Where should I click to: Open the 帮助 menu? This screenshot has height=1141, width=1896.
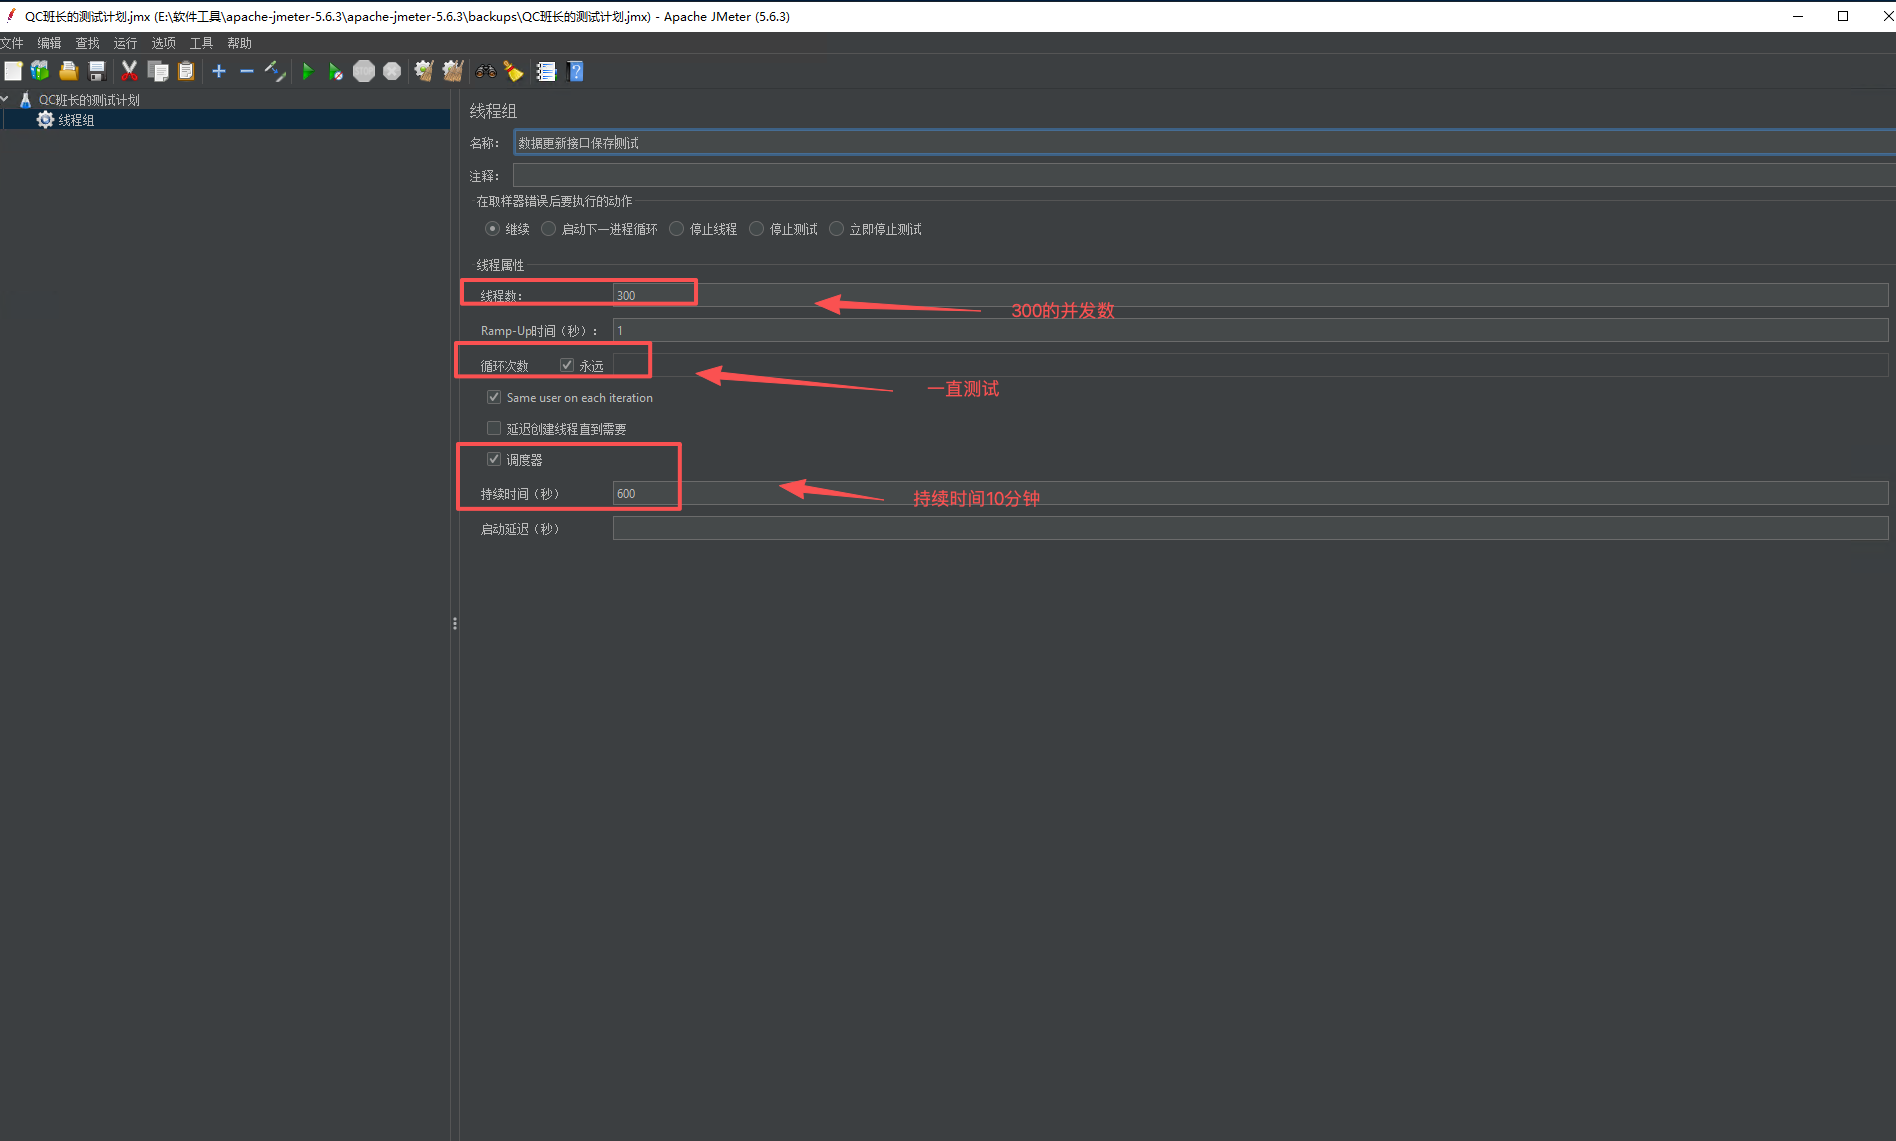point(239,43)
